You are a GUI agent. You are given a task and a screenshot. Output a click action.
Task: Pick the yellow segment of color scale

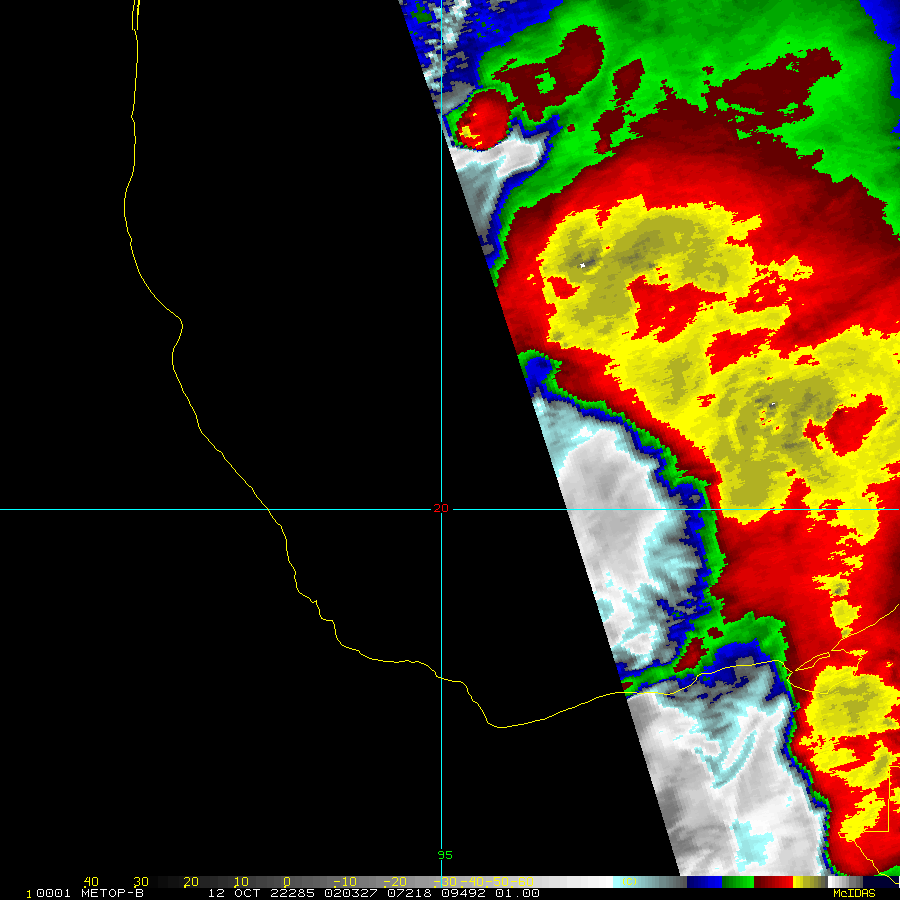point(810,882)
